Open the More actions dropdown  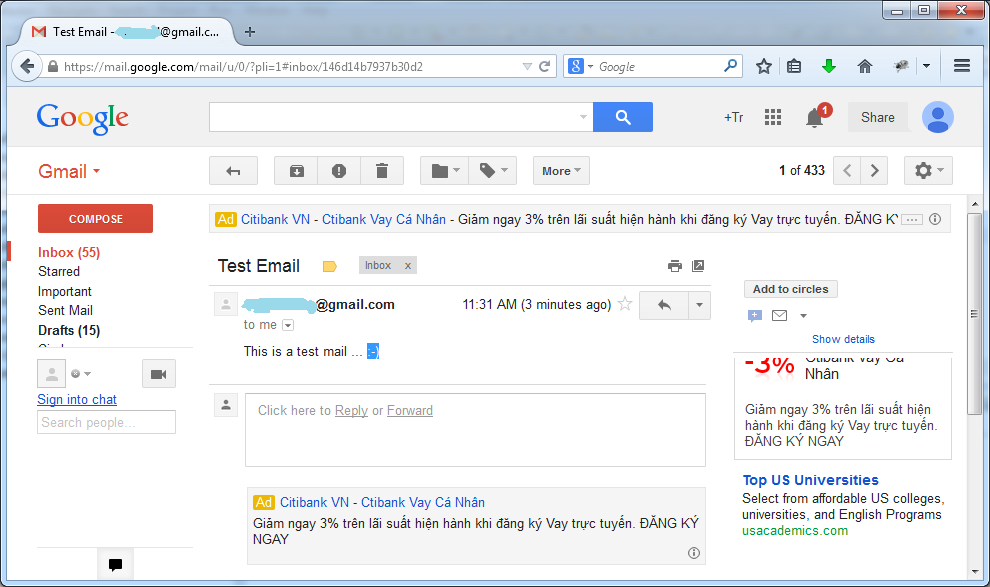pyautogui.click(x=561, y=170)
